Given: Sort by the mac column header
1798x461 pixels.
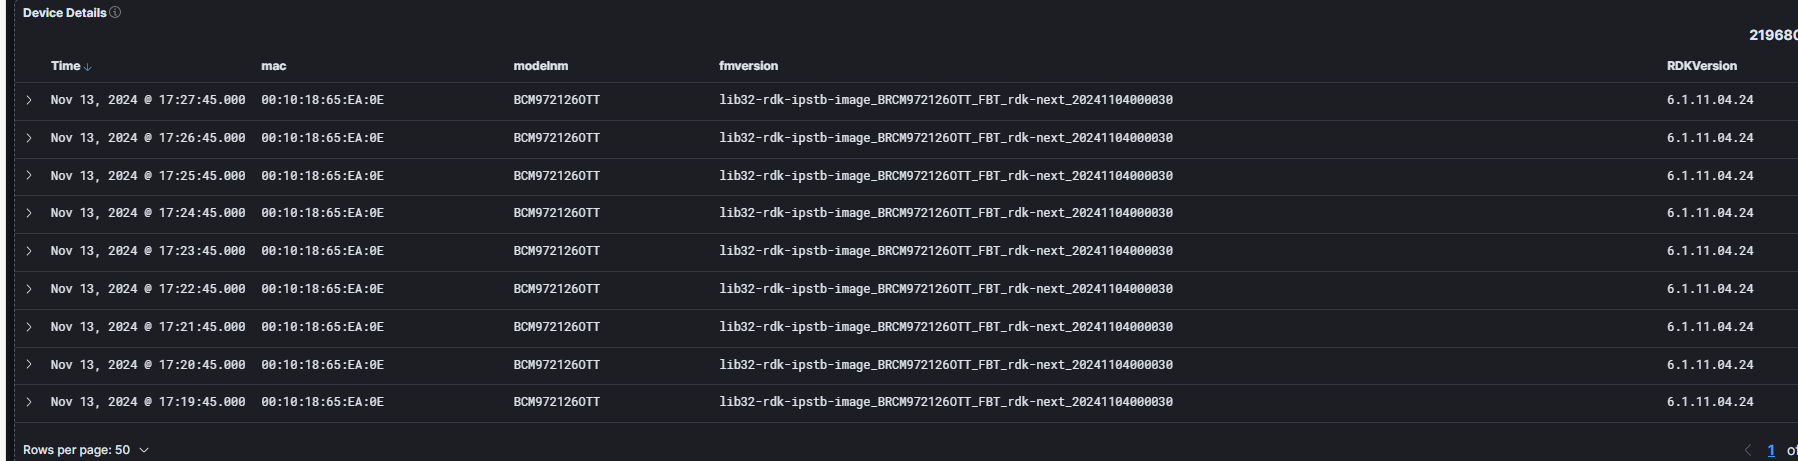Looking at the screenshot, I should (x=273, y=66).
